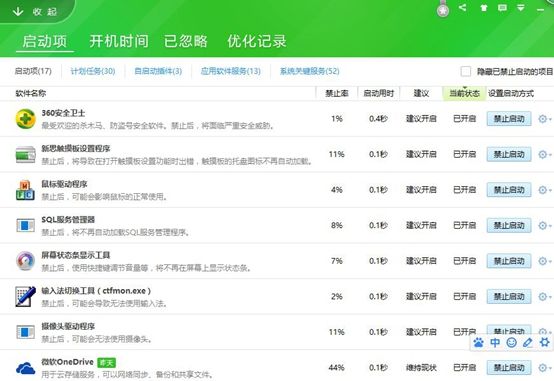The height and width of the screenshot is (381, 554).
Task: Select the 应用软件服务(13) sub-tab
Action: (230, 71)
